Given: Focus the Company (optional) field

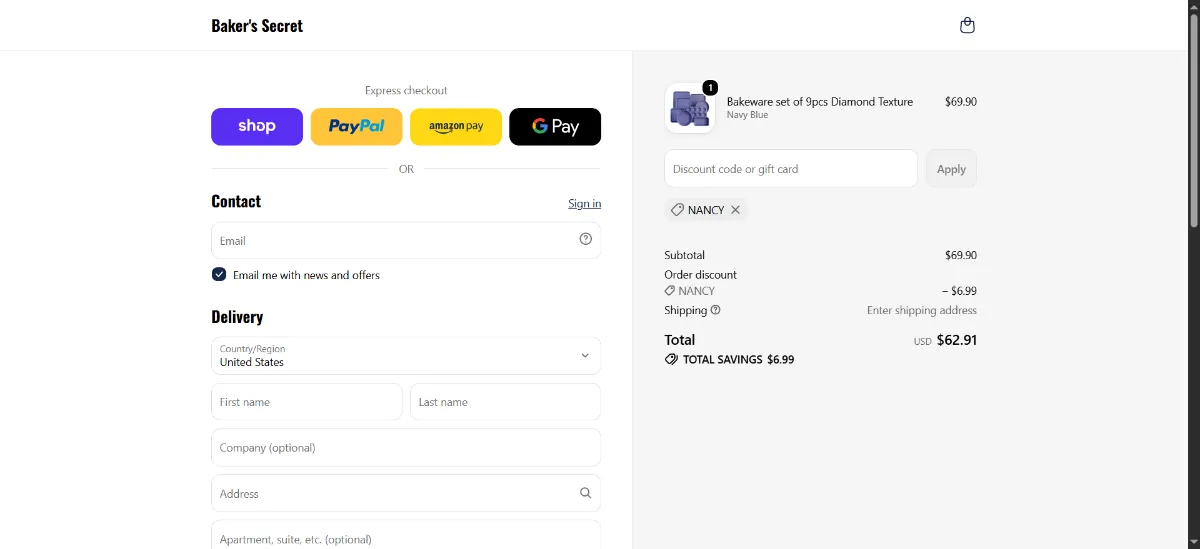Looking at the screenshot, I should 406,448.
